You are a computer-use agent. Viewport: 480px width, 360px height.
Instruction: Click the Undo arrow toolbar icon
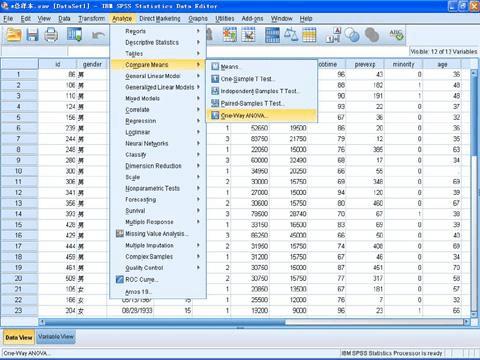[x=98, y=35]
